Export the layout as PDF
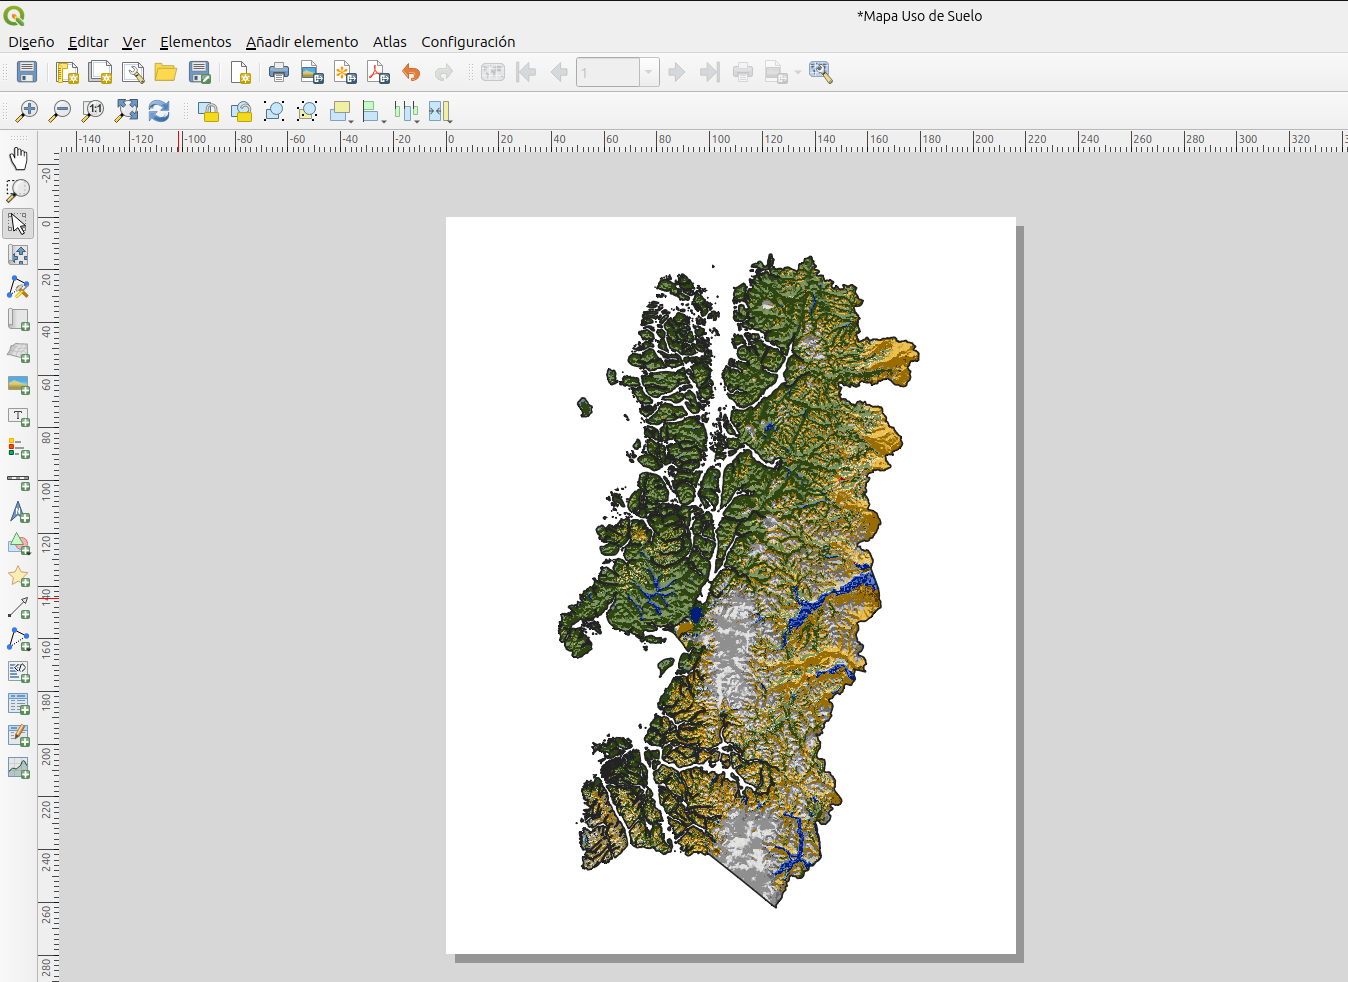 coord(378,72)
